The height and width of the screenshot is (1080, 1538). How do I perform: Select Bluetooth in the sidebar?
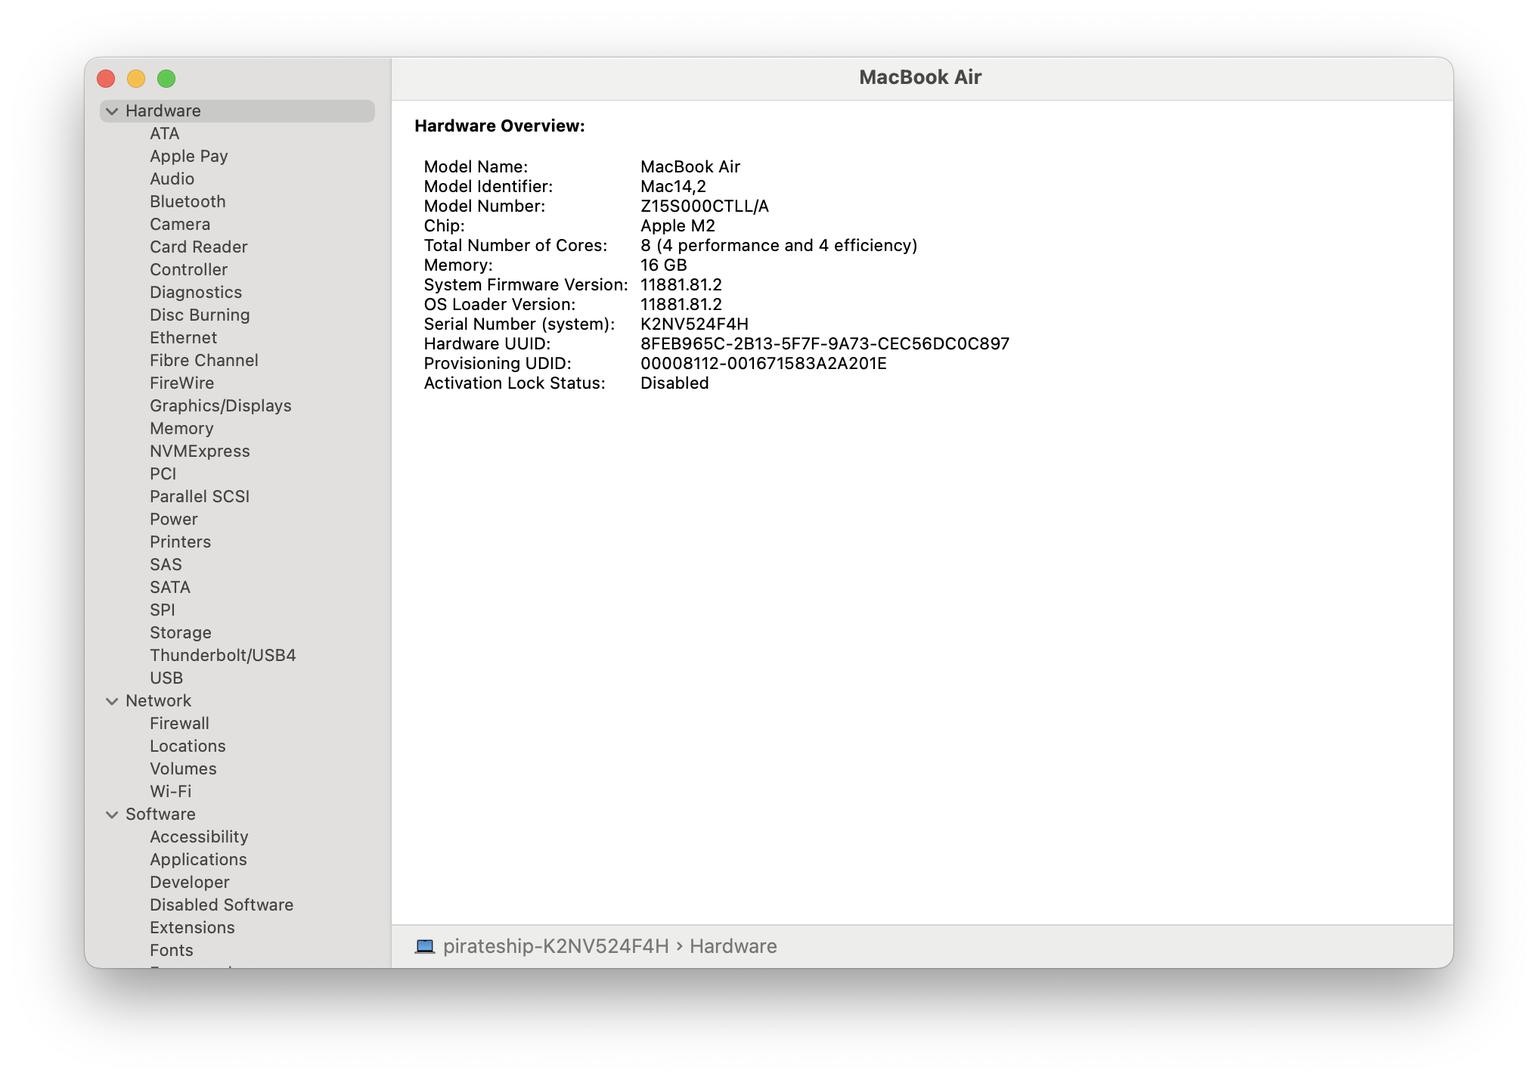point(188,202)
